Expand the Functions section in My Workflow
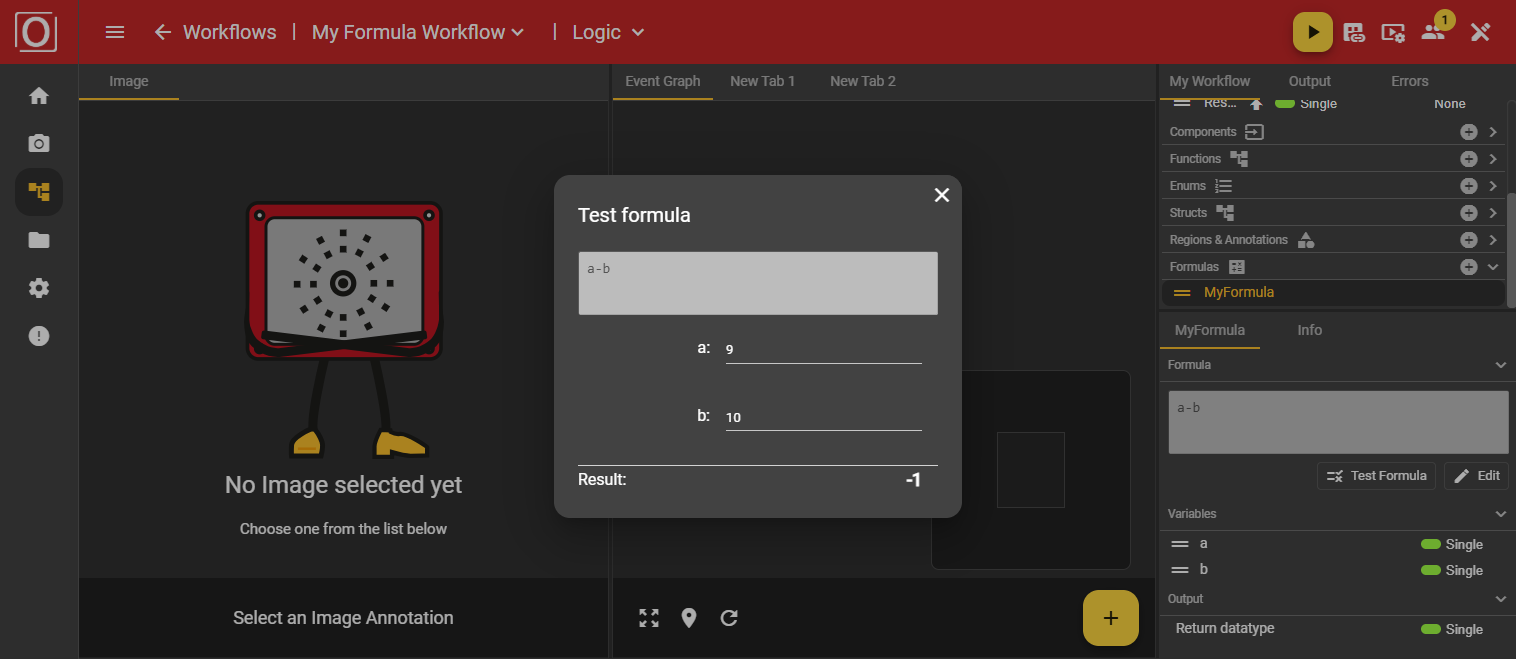The width and height of the screenshot is (1516, 659). pos(1493,158)
